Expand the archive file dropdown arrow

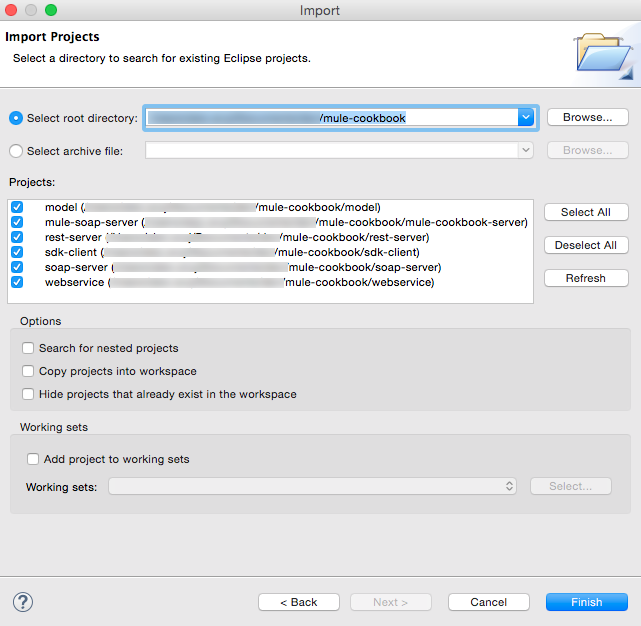click(x=526, y=150)
